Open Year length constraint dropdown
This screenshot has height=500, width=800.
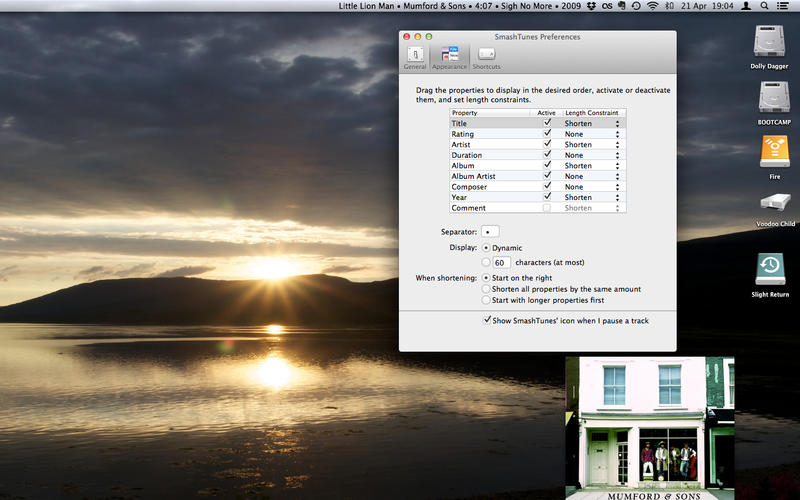[x=593, y=197]
